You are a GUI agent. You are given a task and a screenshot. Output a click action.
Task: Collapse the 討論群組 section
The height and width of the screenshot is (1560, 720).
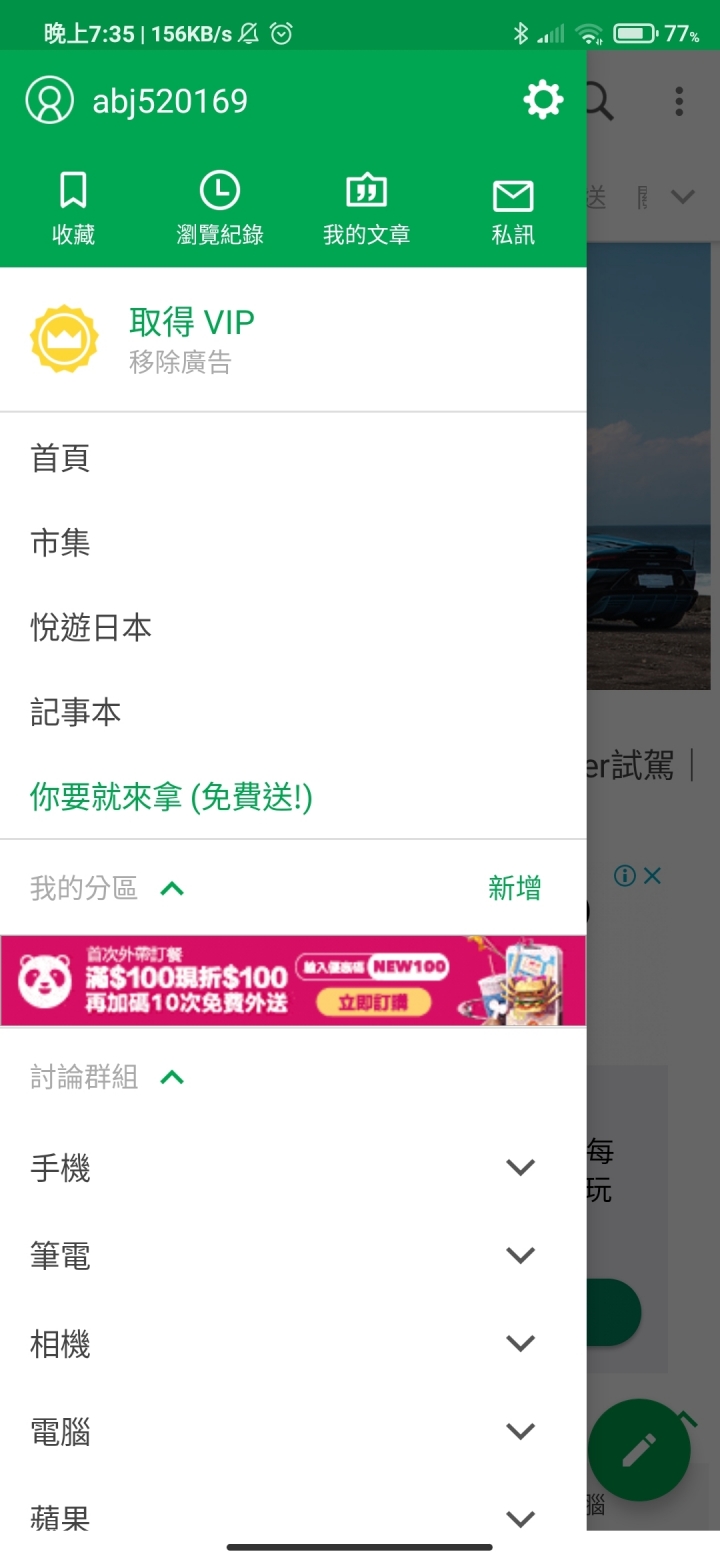172,1077
